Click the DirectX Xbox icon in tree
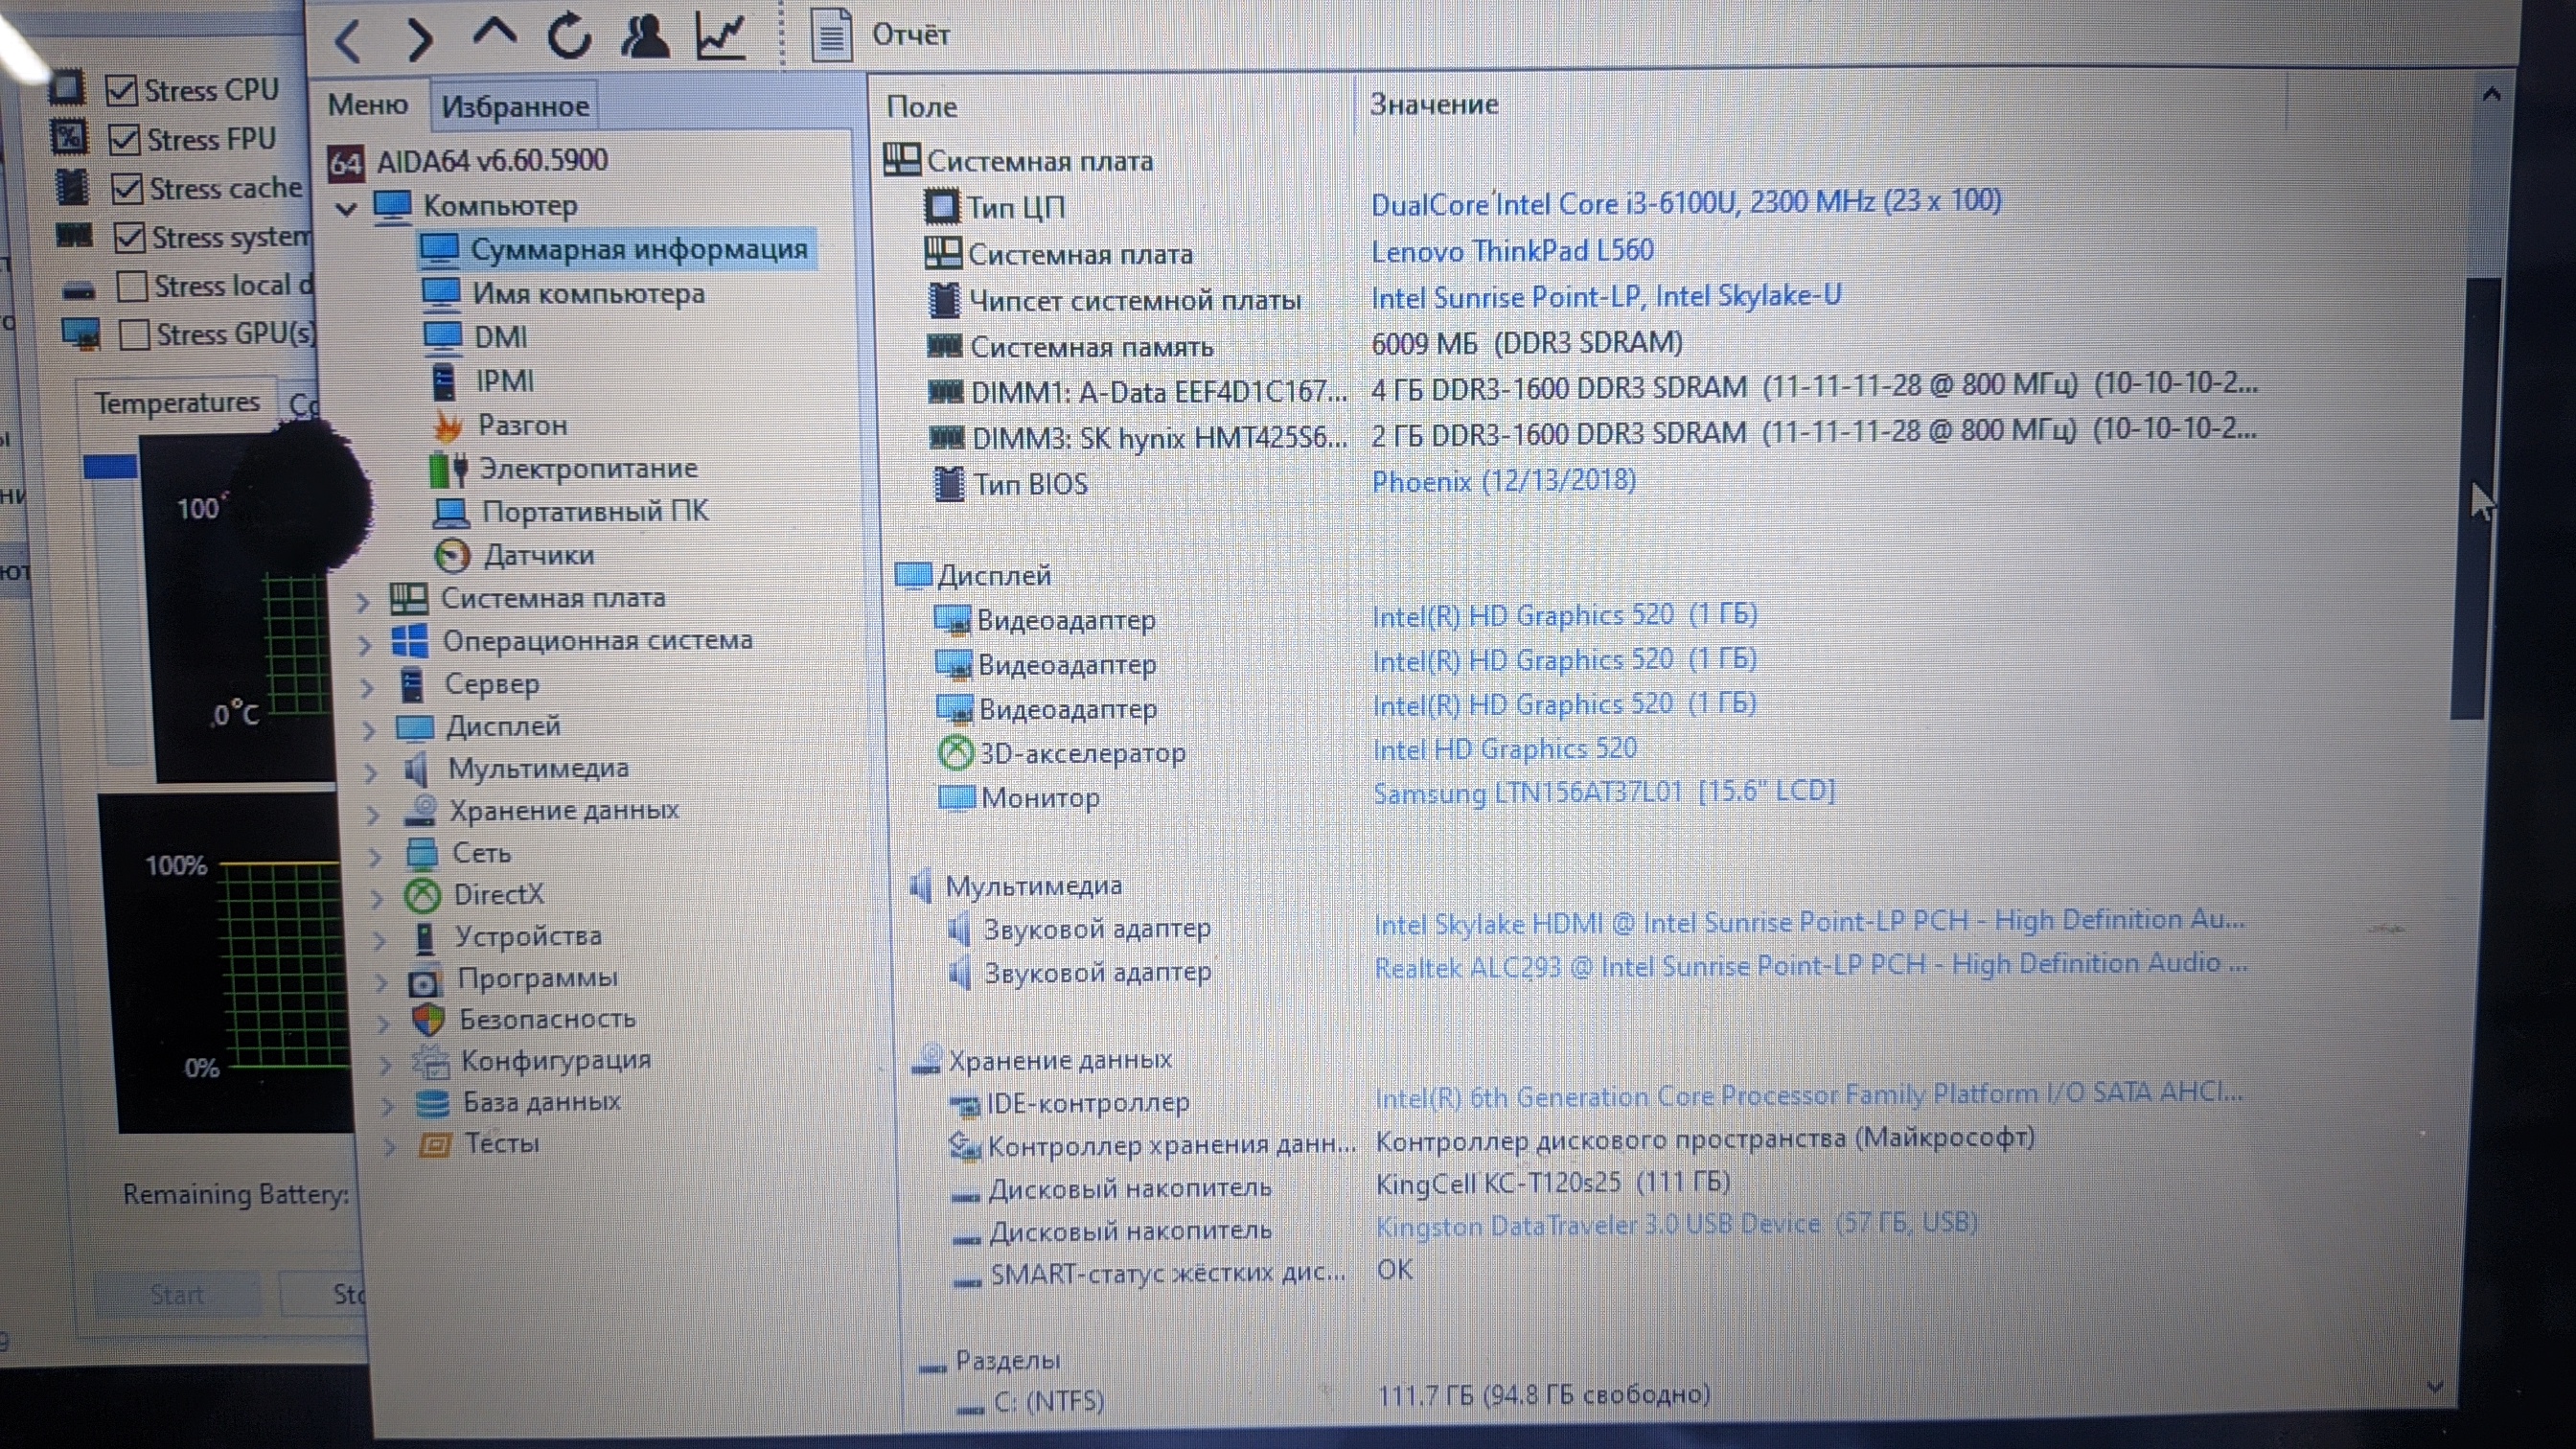This screenshot has height=1449, width=2576. coord(422,895)
